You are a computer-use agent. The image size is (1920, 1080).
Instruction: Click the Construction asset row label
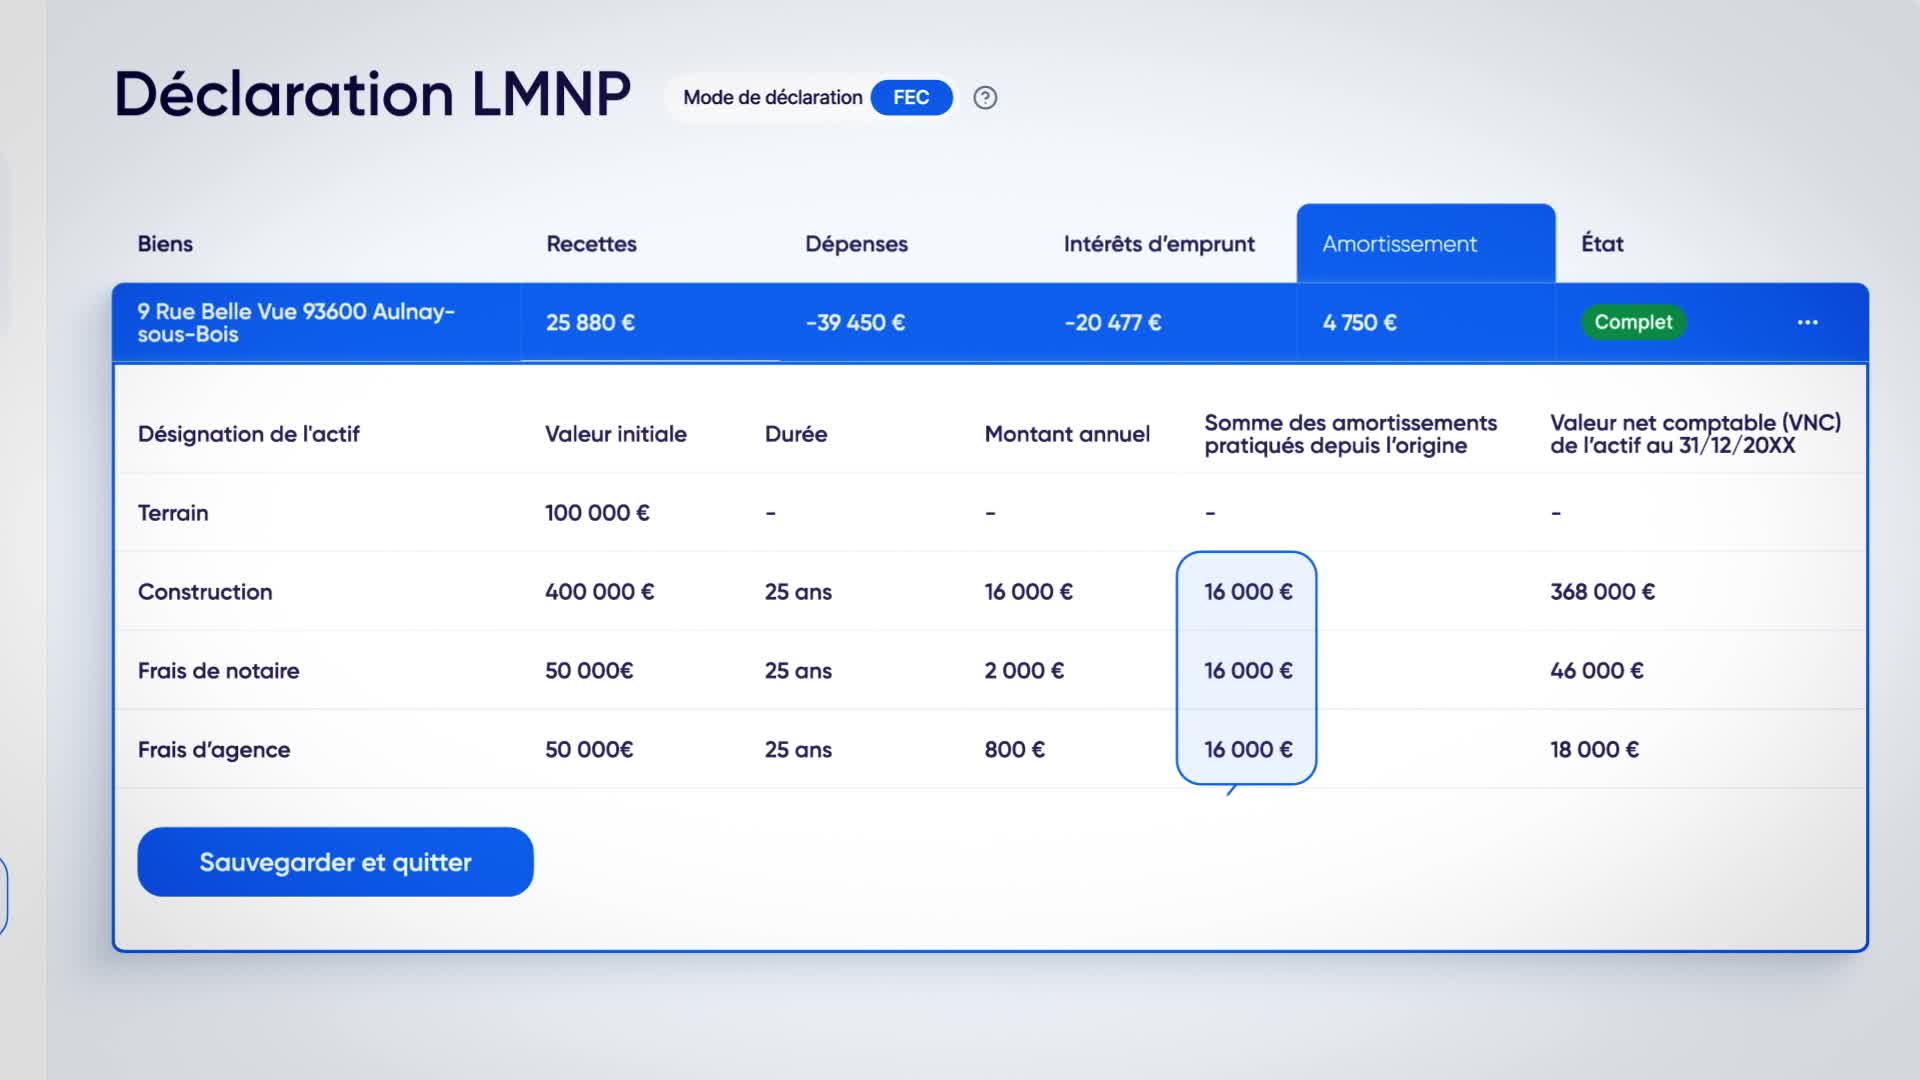[x=205, y=592]
